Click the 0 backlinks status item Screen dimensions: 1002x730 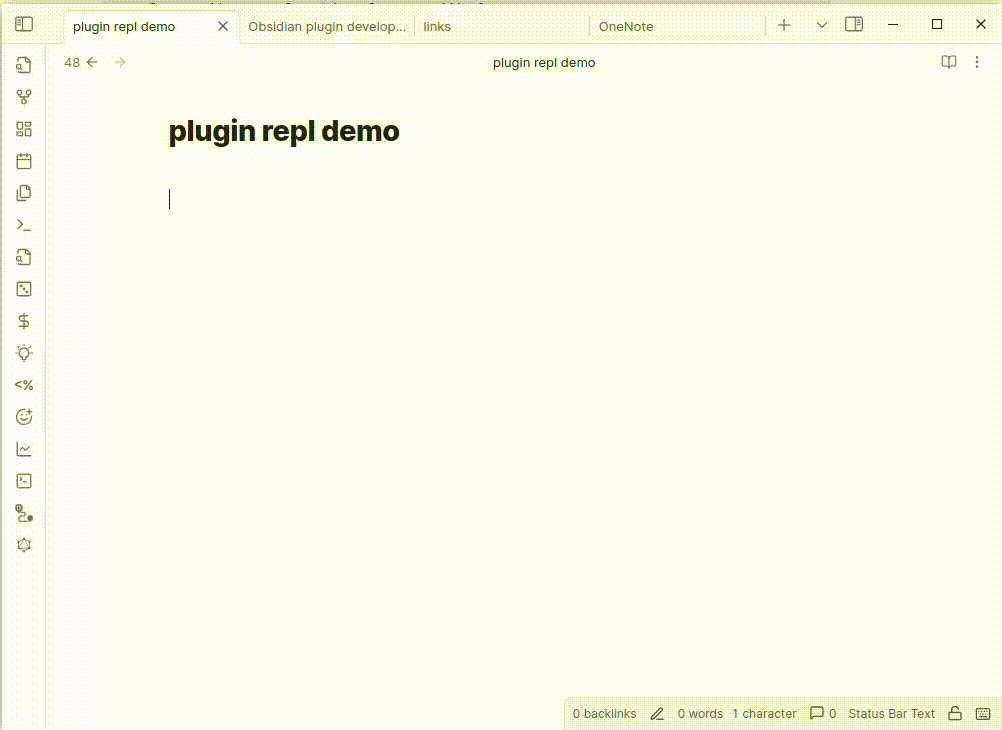(x=604, y=714)
